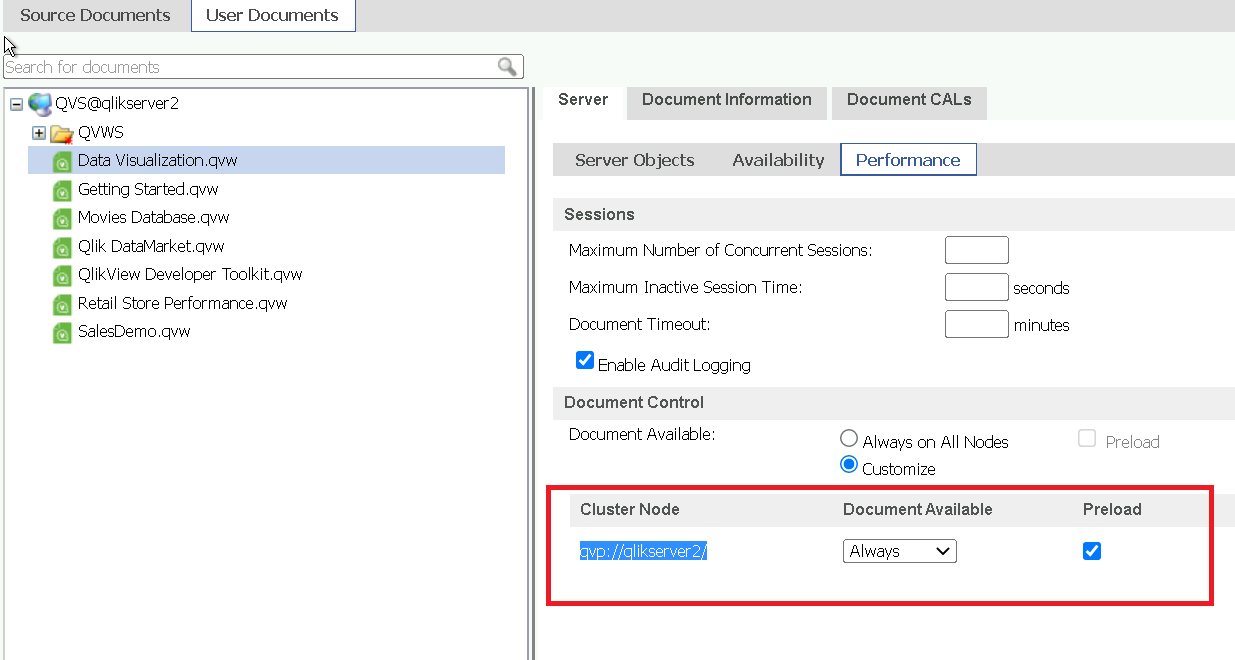Select the Performance sub-tab
1235x660 pixels.
[x=908, y=160]
